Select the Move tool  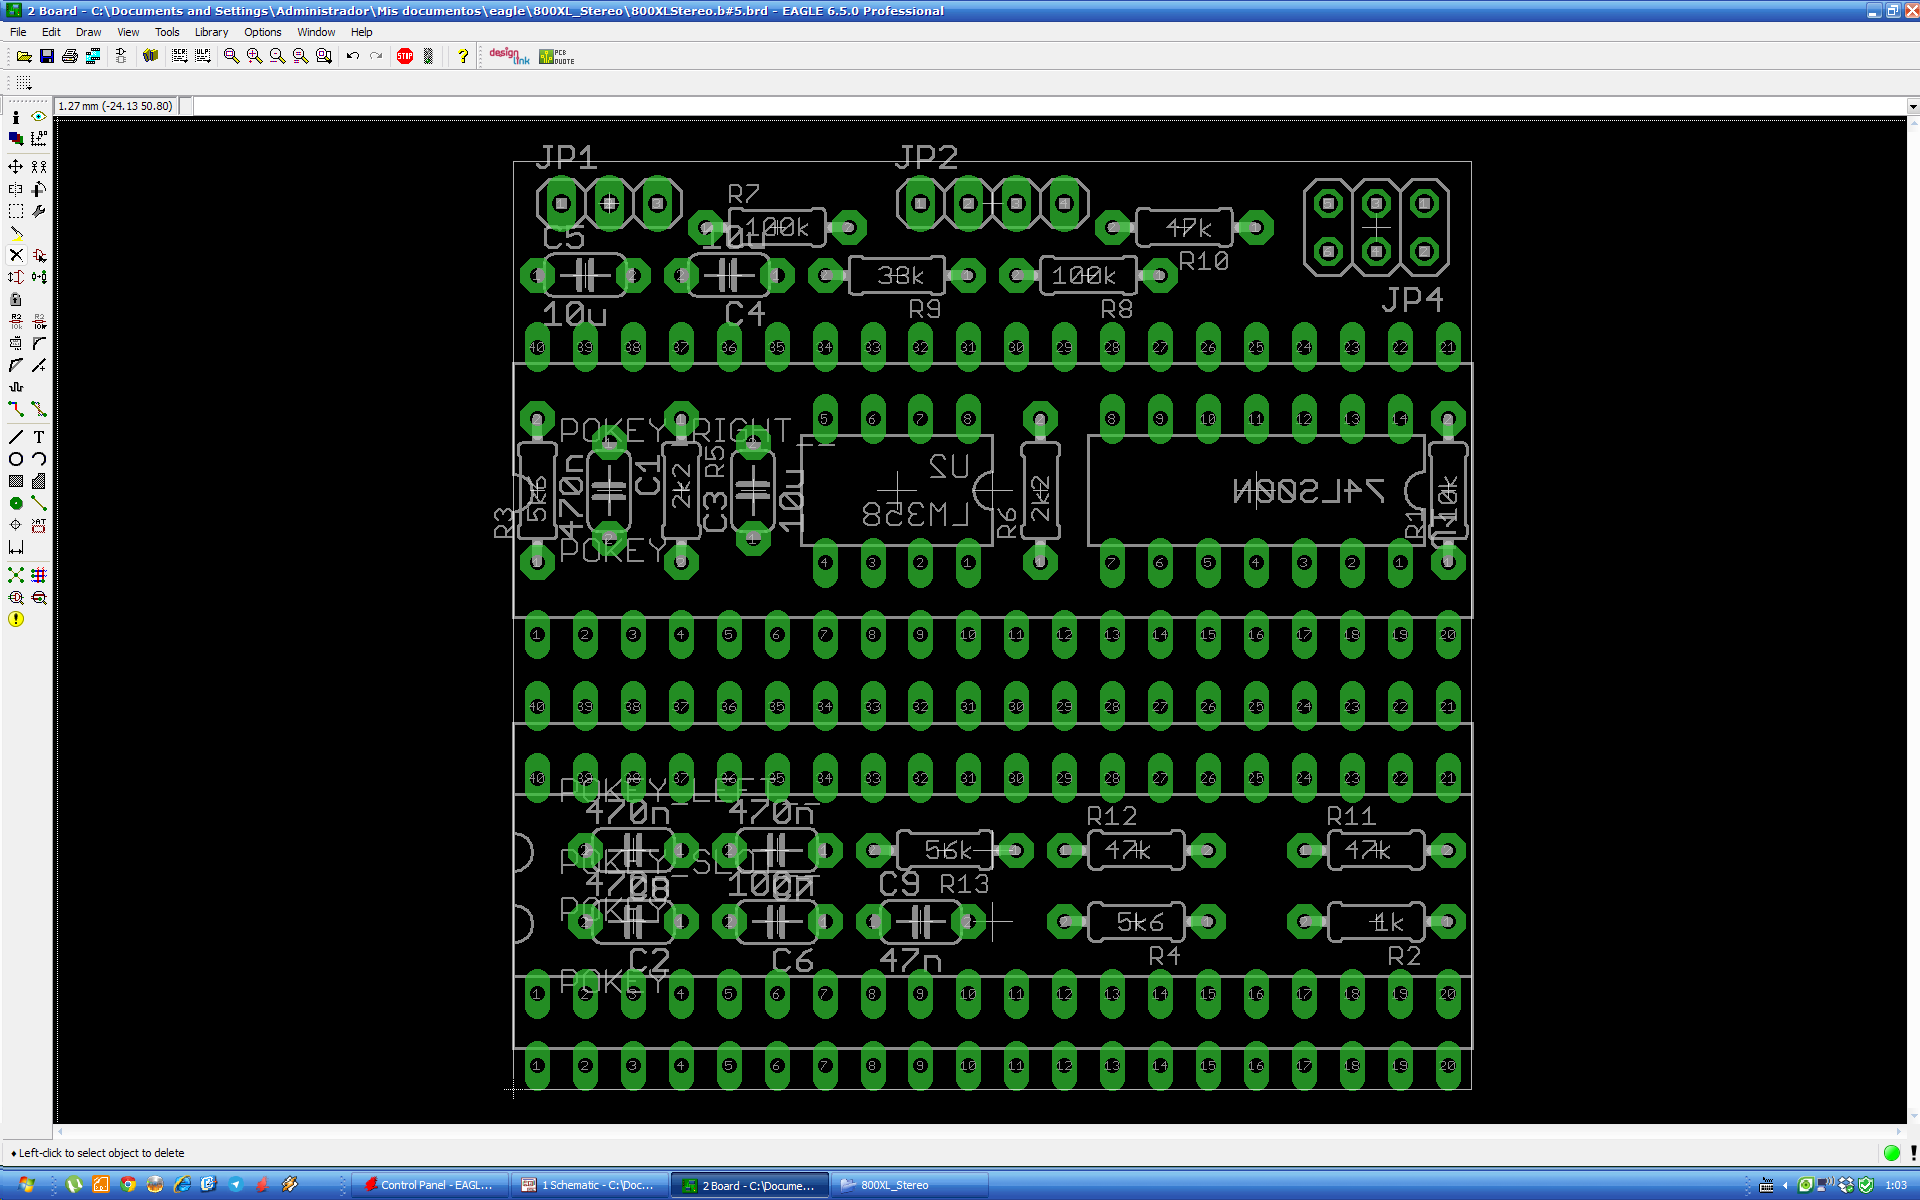pos(16,167)
